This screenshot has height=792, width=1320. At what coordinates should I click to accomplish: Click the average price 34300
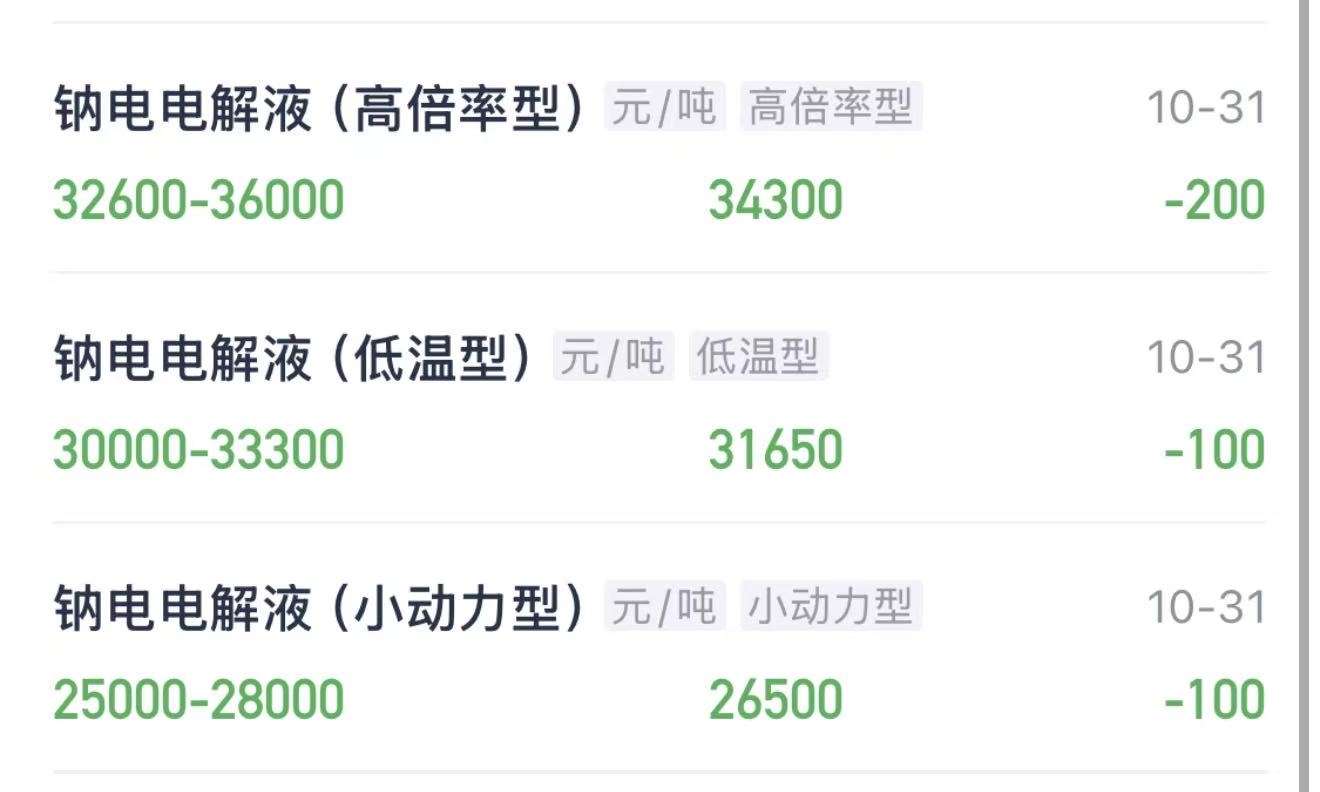(776, 200)
